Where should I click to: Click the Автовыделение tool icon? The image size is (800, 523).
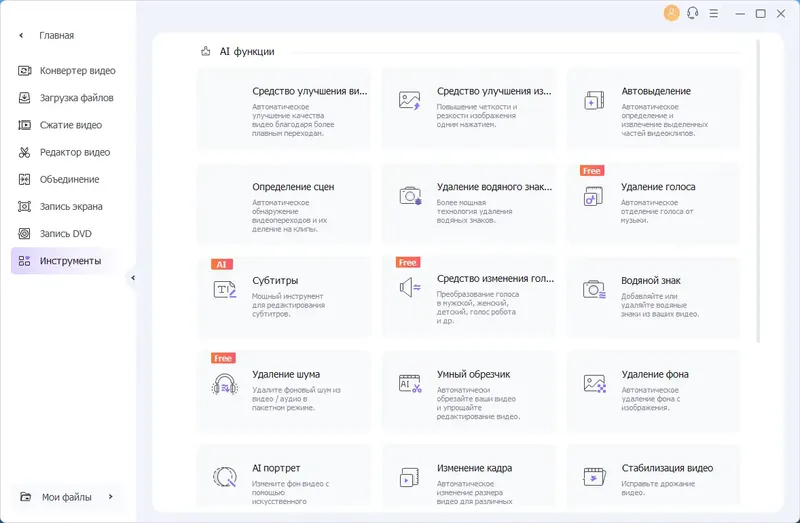(594, 101)
